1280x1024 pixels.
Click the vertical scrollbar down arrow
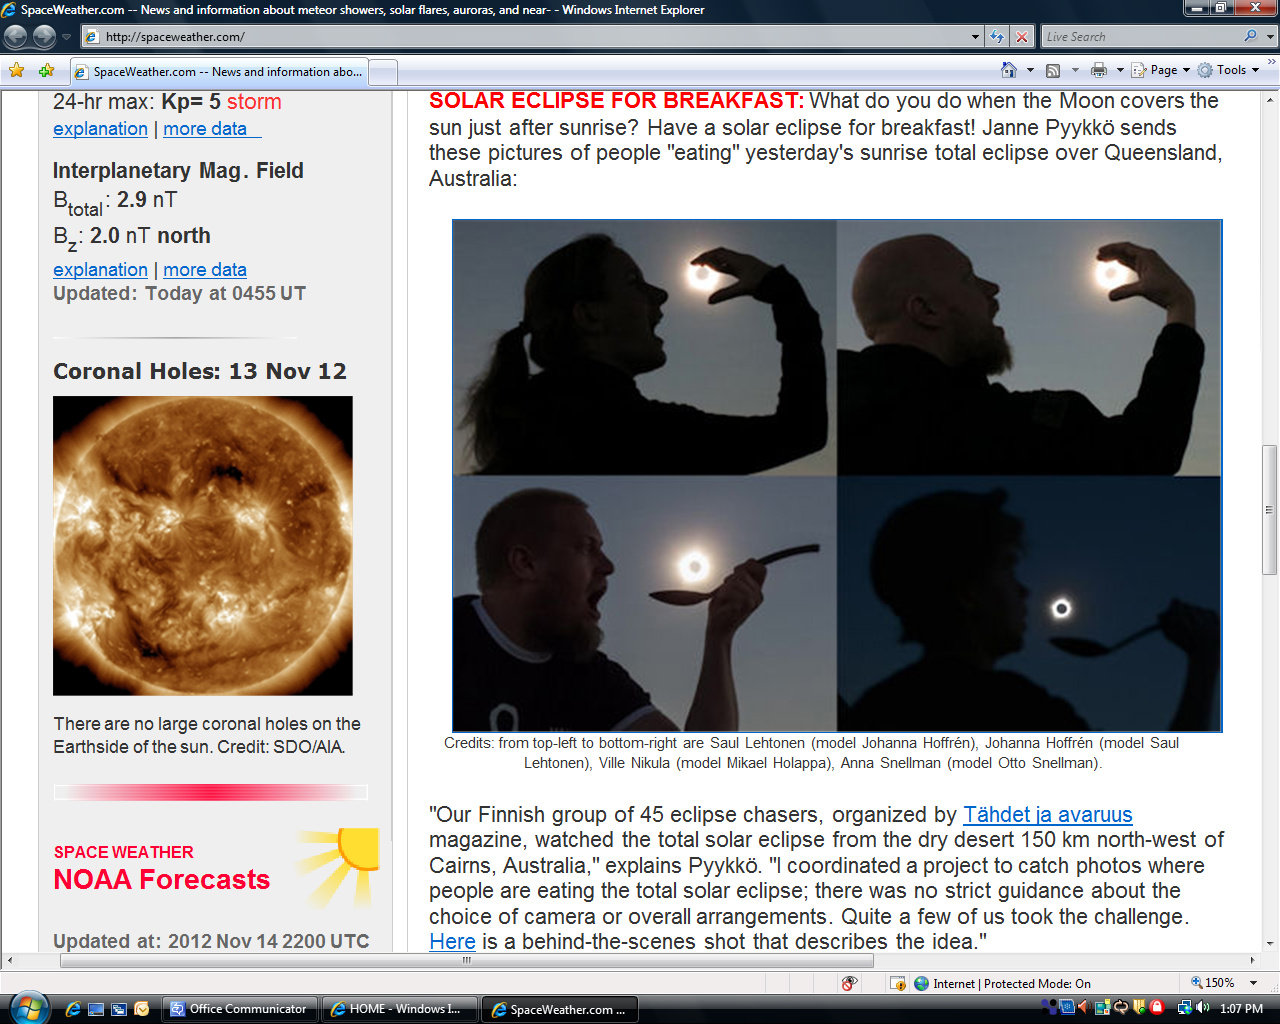point(1270,943)
